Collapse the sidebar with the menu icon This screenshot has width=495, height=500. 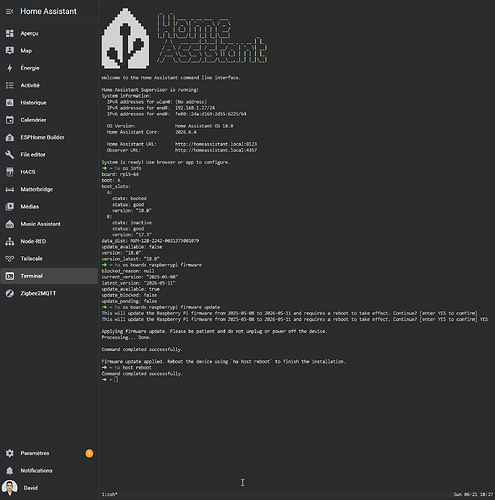[x=10, y=11]
